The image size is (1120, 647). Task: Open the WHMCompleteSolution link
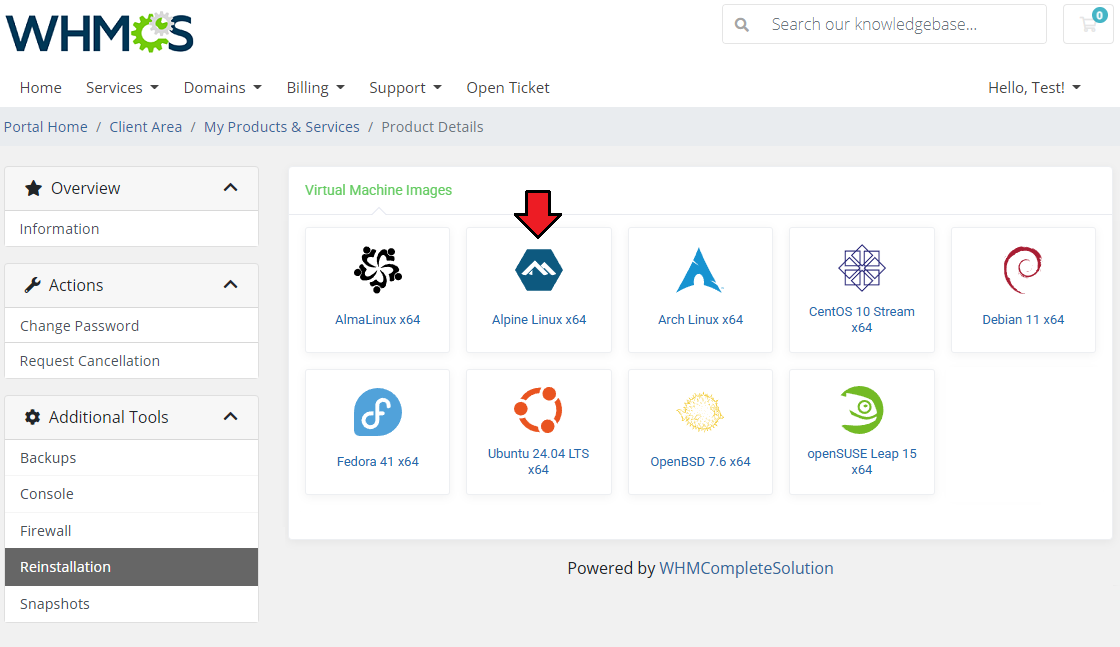tap(746, 568)
